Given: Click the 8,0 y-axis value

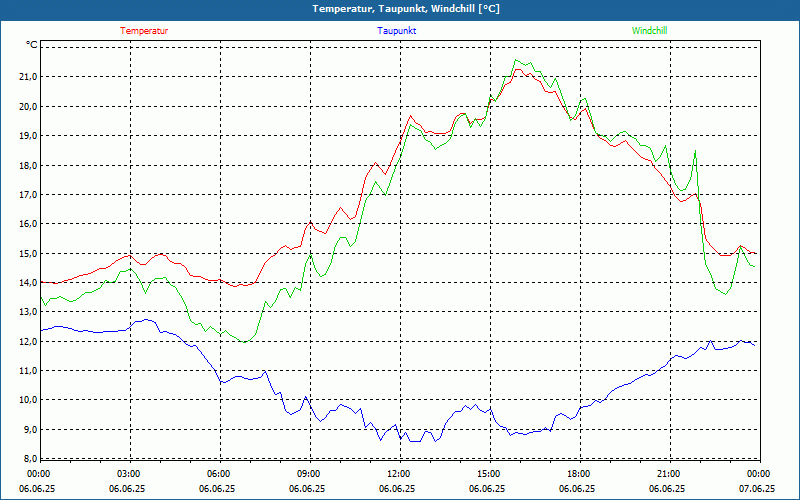Looking at the screenshot, I should 31,459.
